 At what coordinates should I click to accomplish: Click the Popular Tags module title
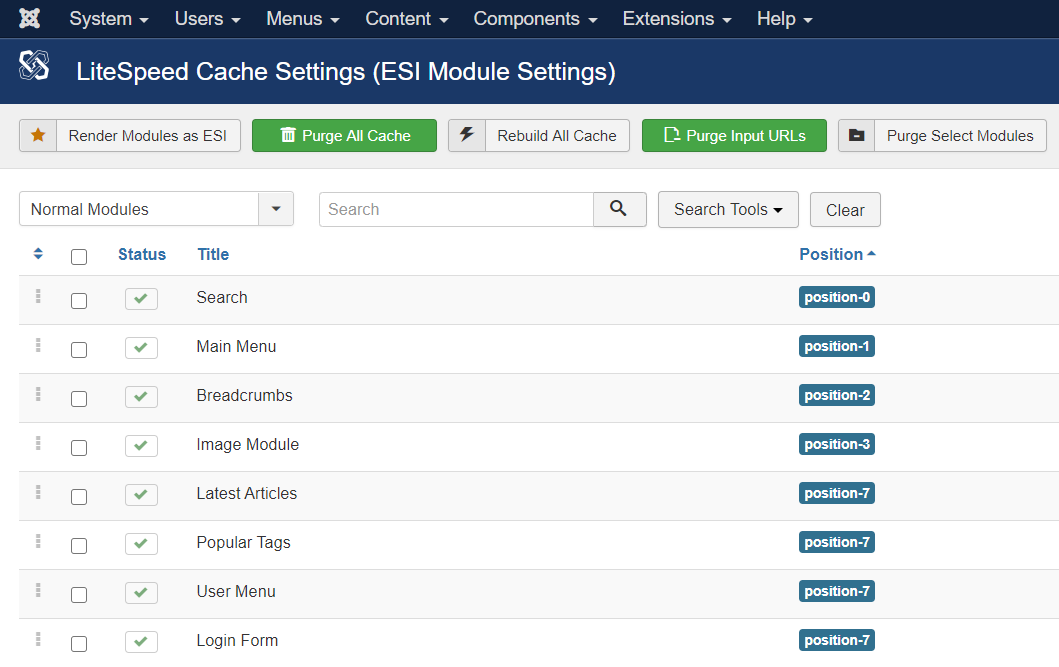coord(243,542)
